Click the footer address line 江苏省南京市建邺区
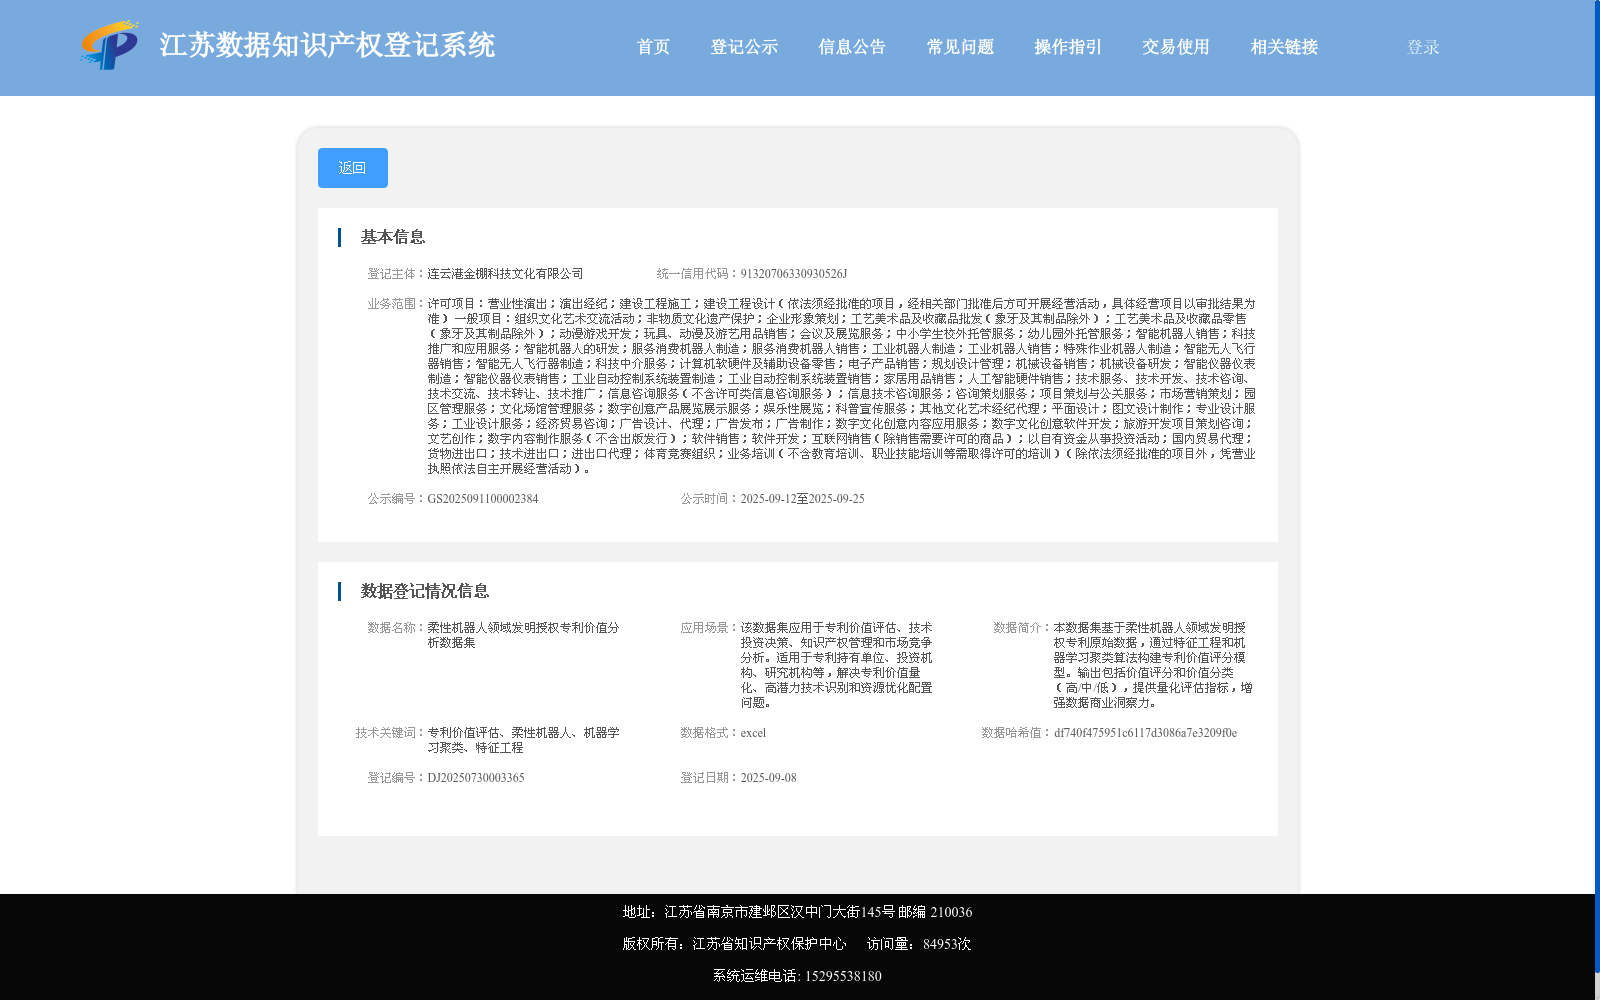 pos(797,912)
